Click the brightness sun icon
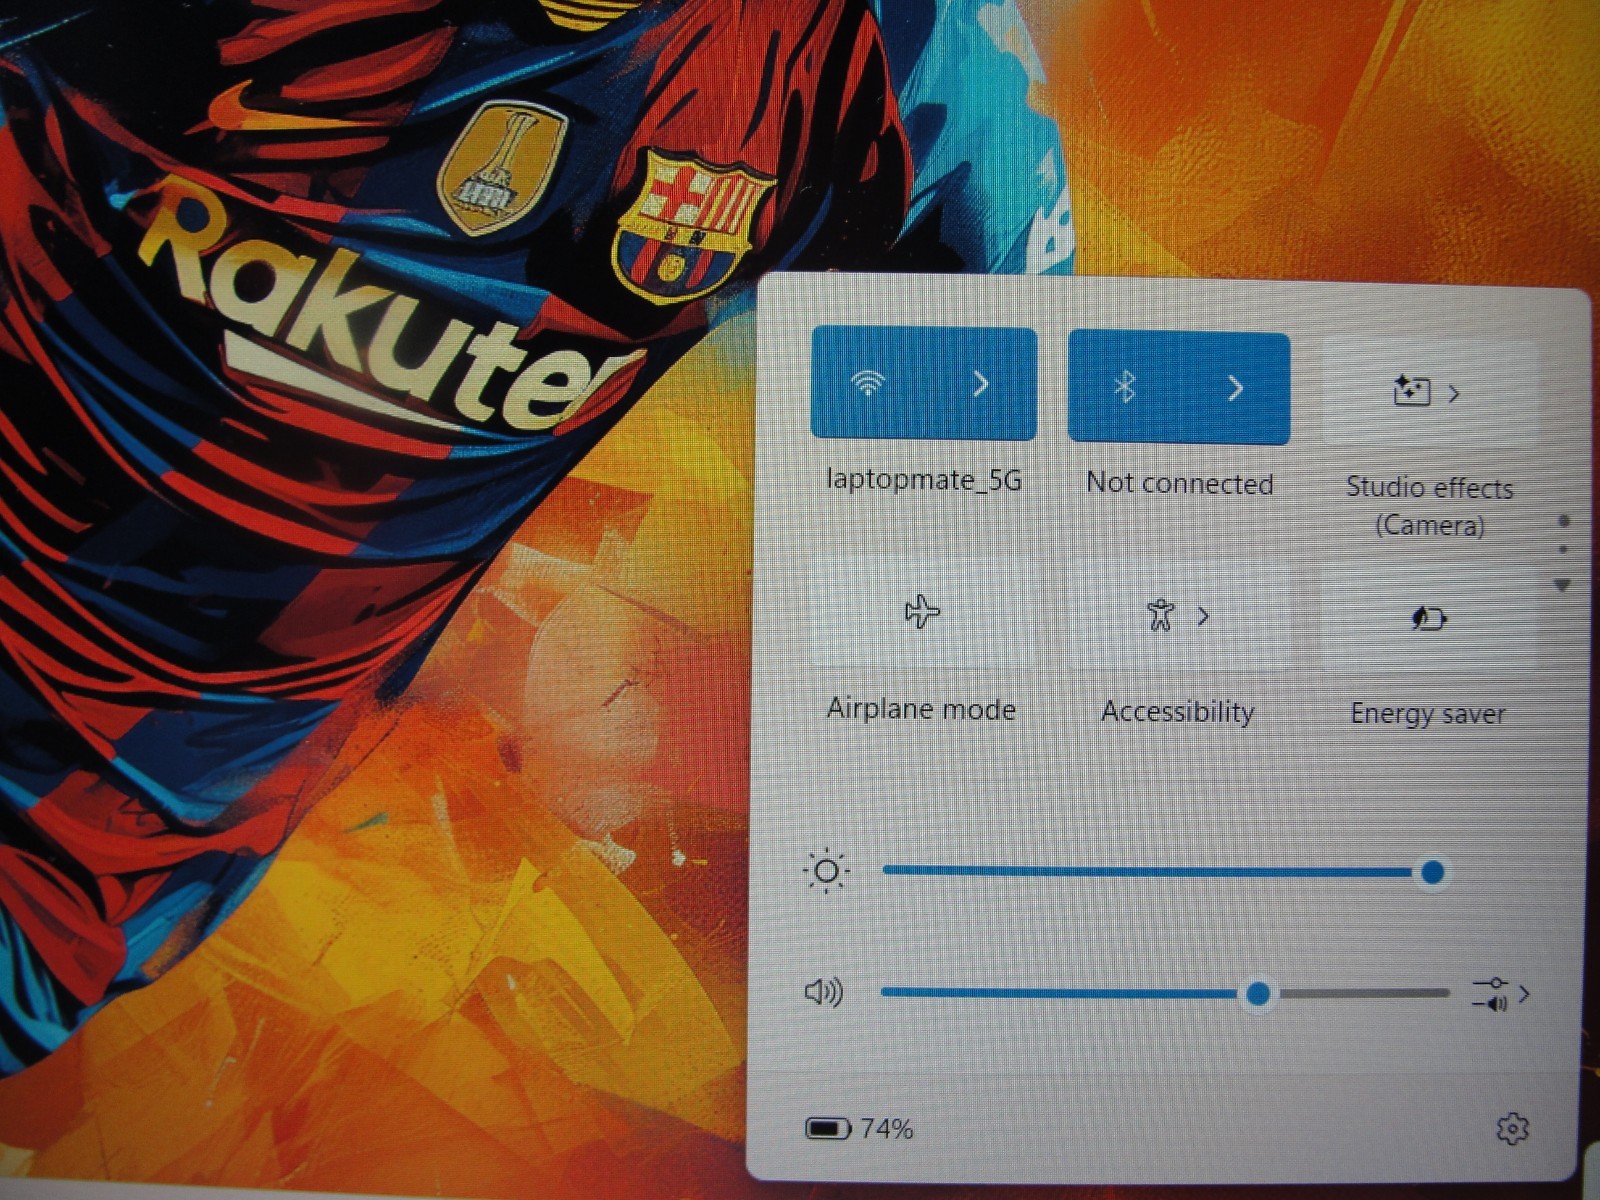Image resolution: width=1600 pixels, height=1200 pixels. [826, 871]
